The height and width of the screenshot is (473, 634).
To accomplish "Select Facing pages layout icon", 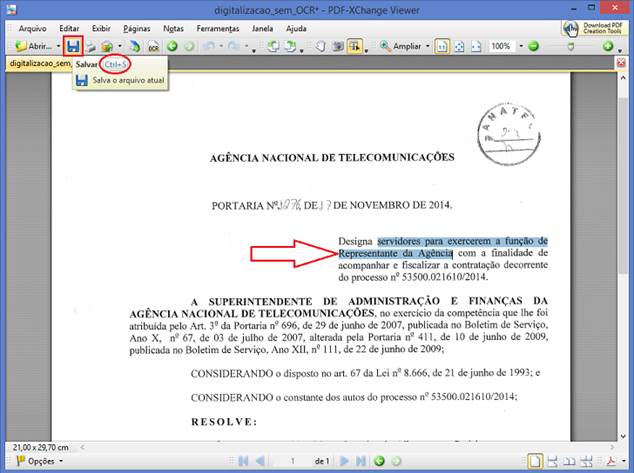I will pyautogui.click(x=569, y=461).
